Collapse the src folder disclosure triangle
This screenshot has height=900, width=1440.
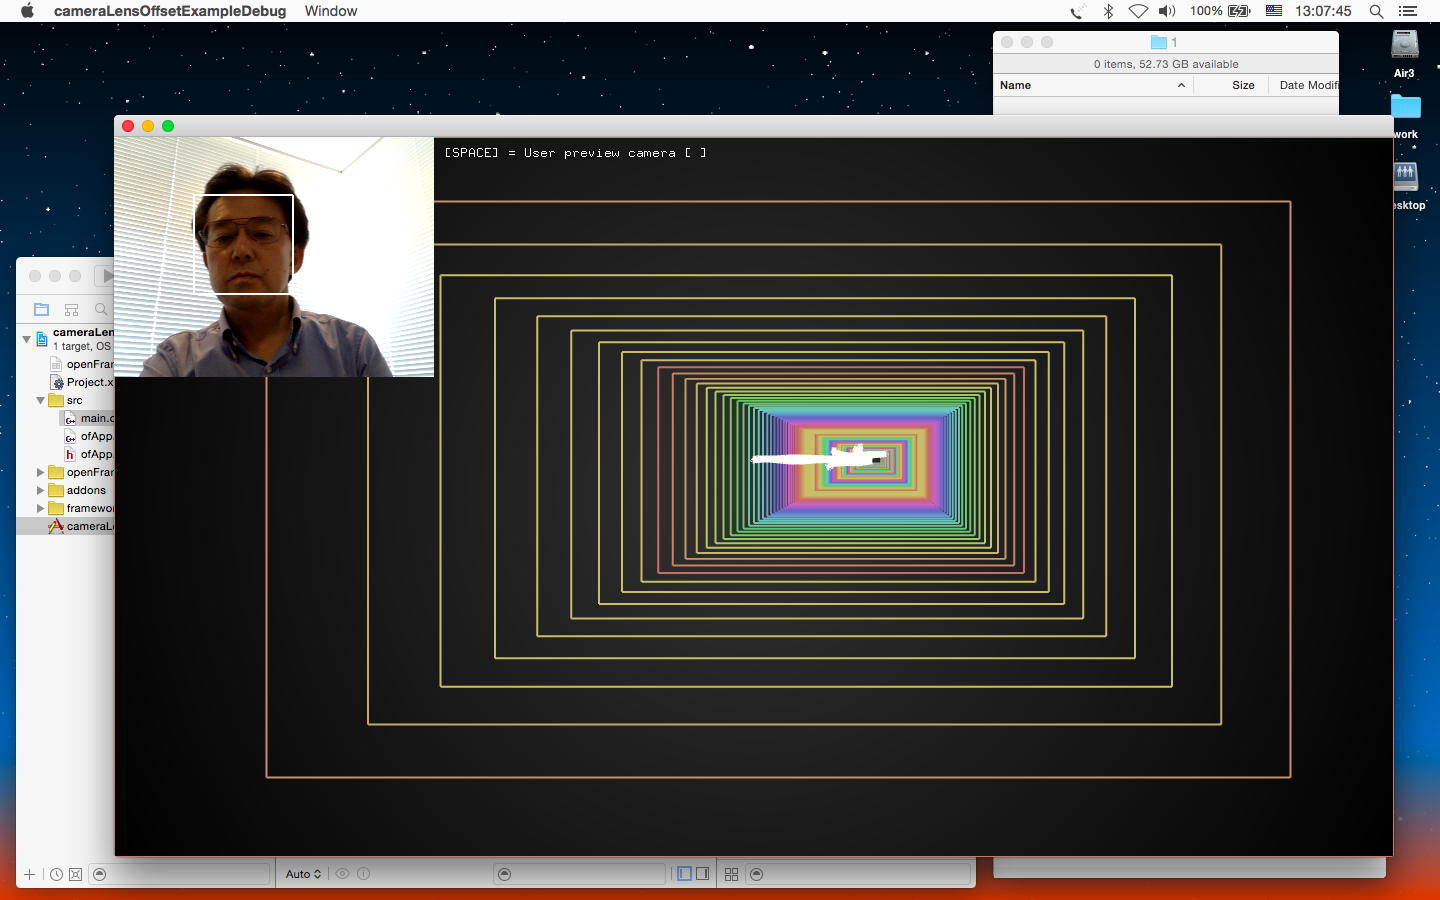click(41, 400)
